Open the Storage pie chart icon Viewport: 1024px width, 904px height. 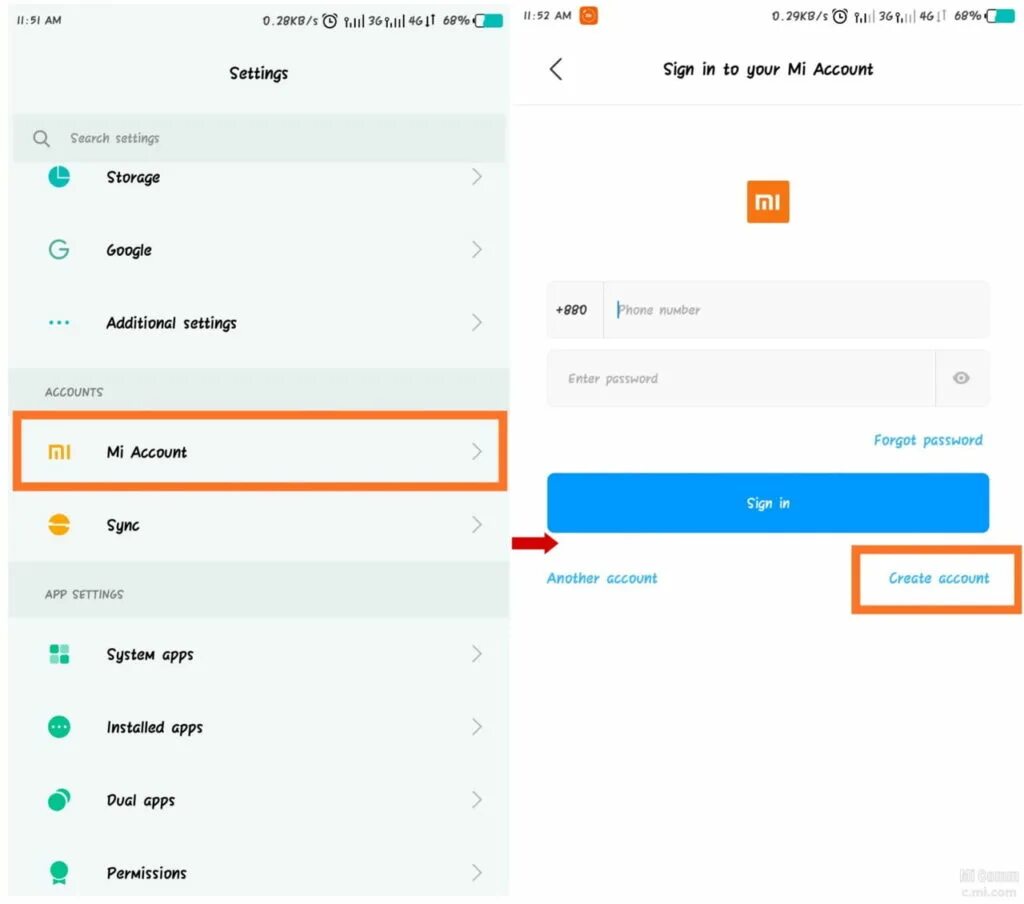59,176
